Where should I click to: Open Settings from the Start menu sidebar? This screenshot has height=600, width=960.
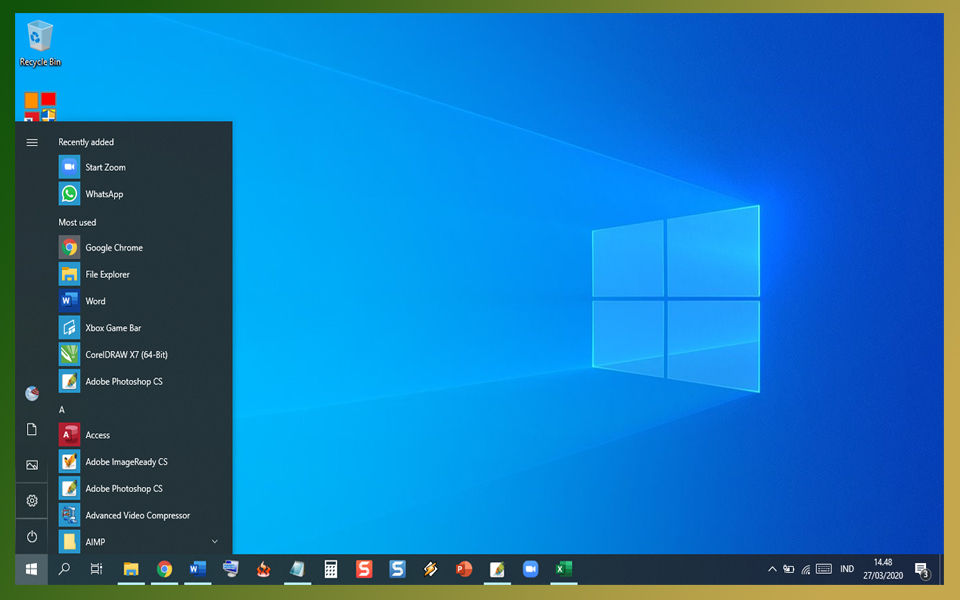(x=31, y=500)
